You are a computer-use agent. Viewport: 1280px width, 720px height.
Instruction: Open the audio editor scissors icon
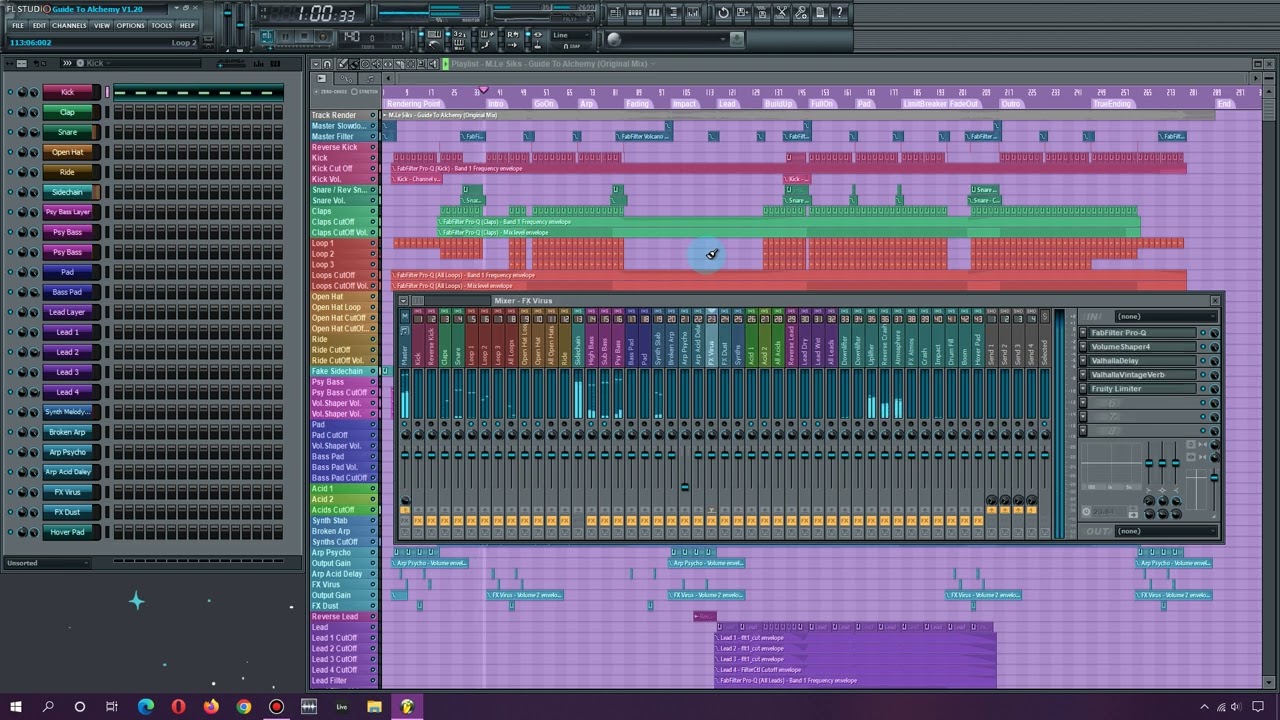click(781, 13)
